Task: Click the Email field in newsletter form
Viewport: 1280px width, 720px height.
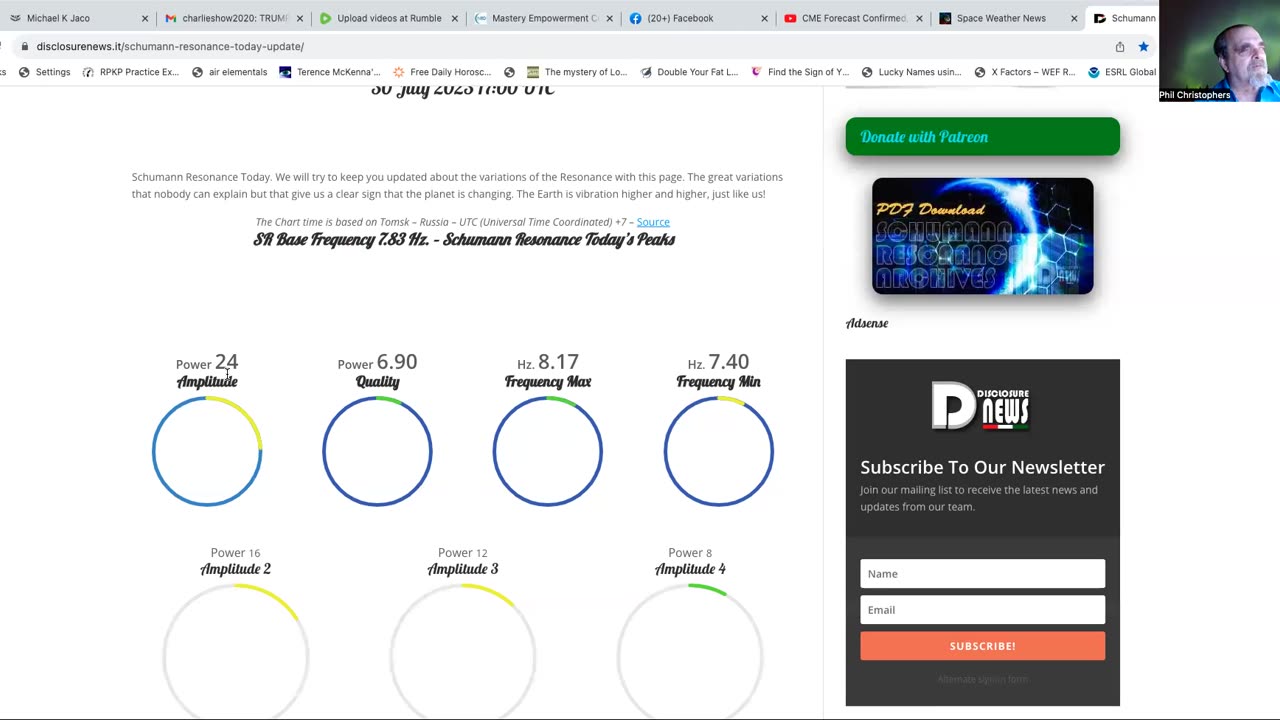Action: (x=982, y=609)
